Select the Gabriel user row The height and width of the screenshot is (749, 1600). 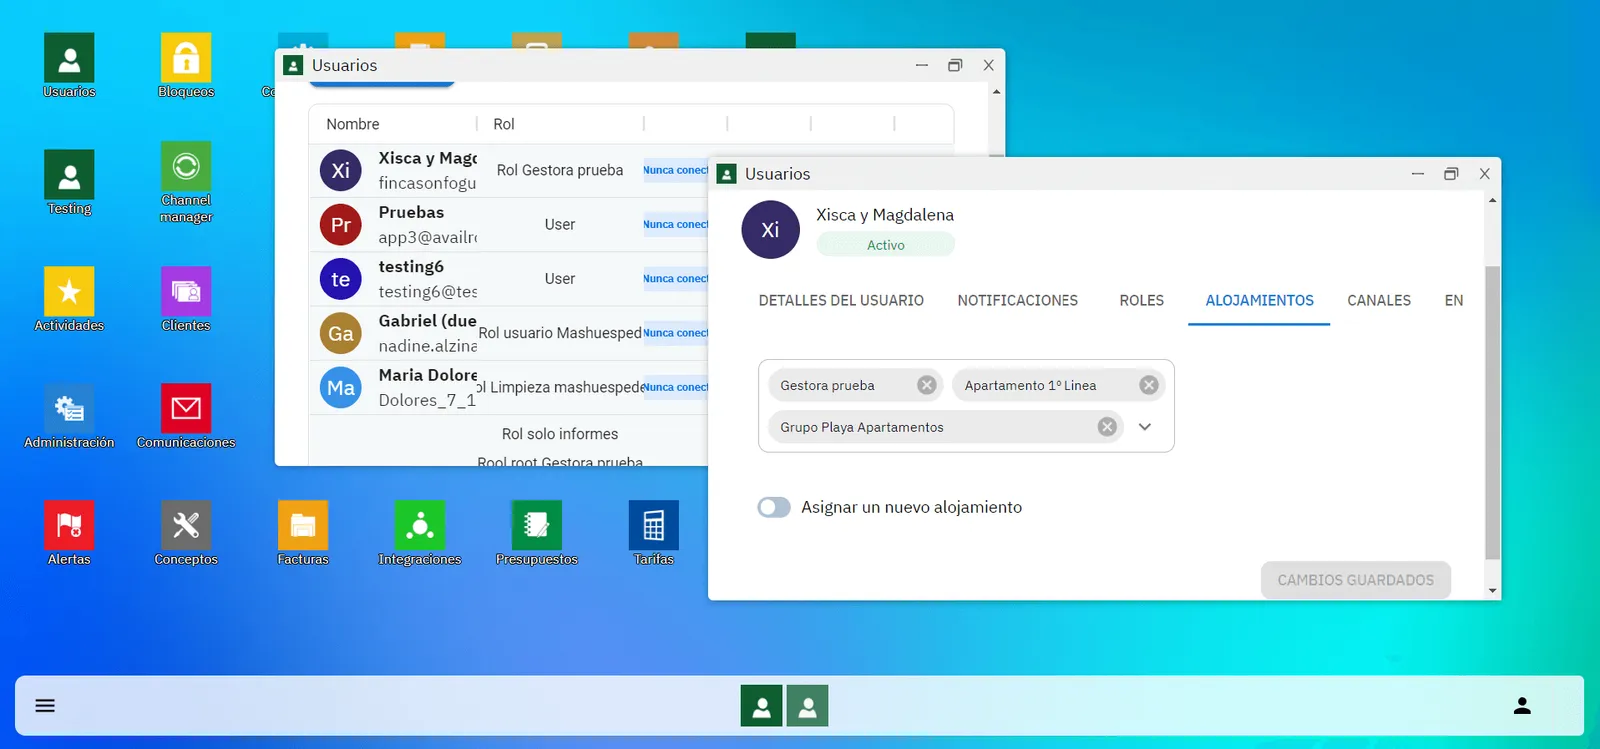tap(509, 333)
